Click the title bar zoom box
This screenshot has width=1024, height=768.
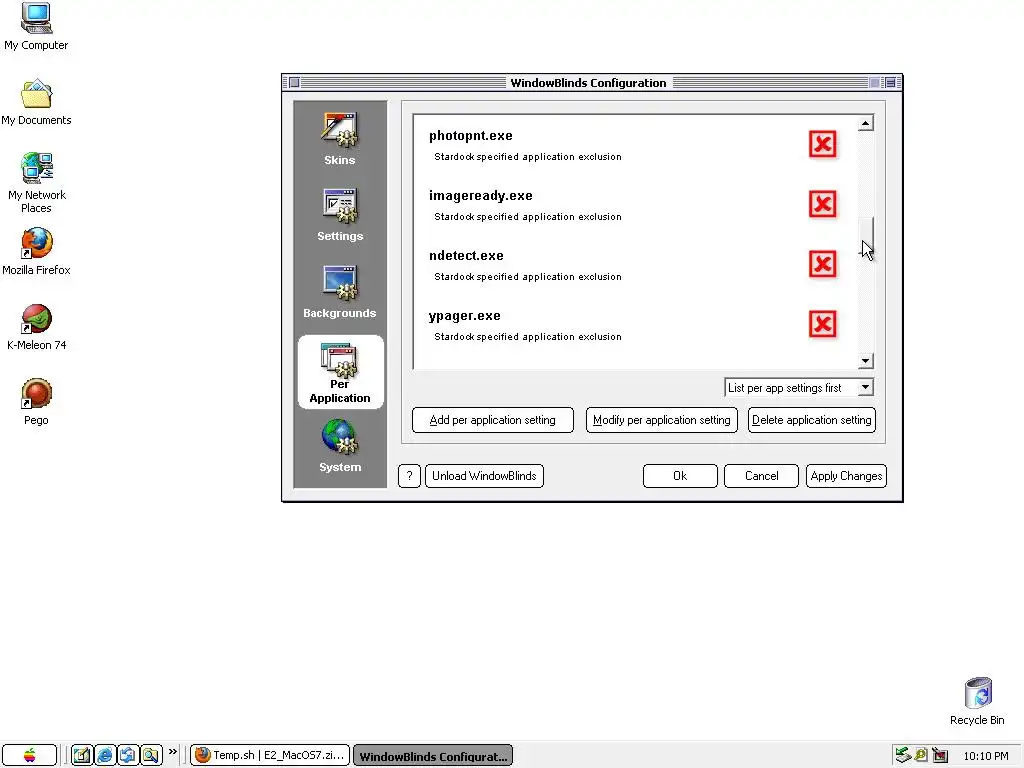pyautogui.click(x=874, y=82)
